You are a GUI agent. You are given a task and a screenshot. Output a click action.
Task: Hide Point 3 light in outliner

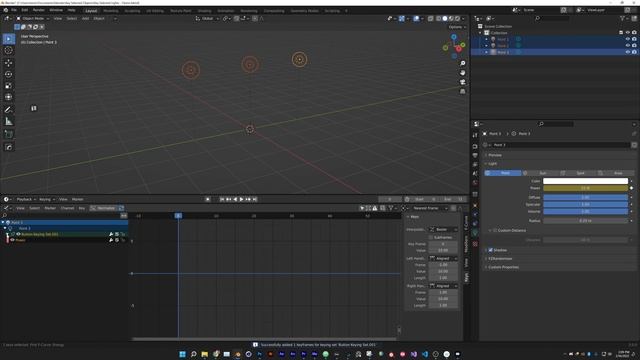(x=628, y=52)
